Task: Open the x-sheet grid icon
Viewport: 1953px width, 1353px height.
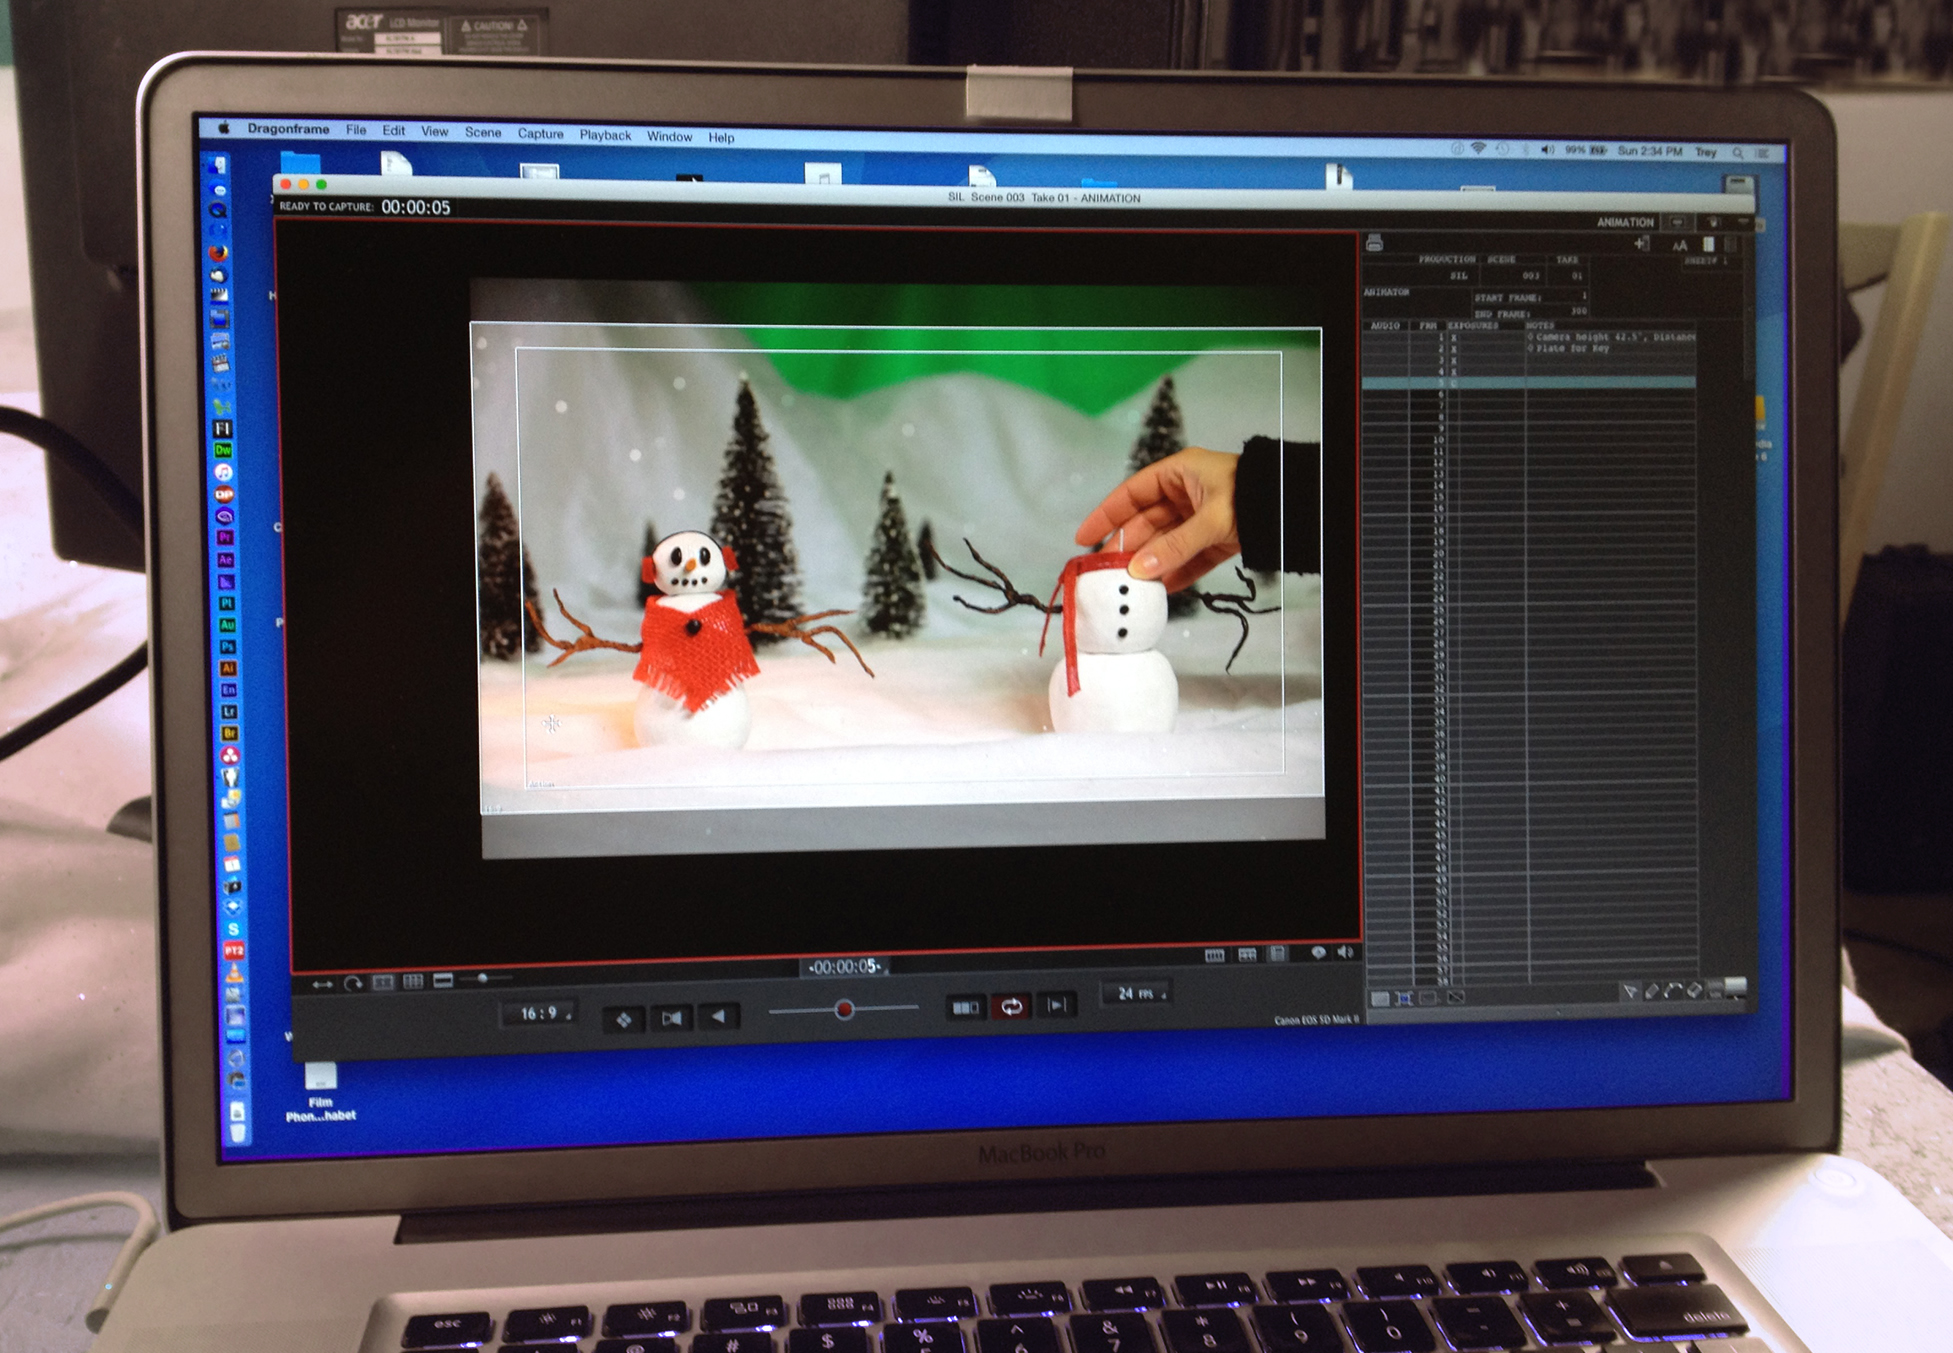Action: (x=1247, y=955)
